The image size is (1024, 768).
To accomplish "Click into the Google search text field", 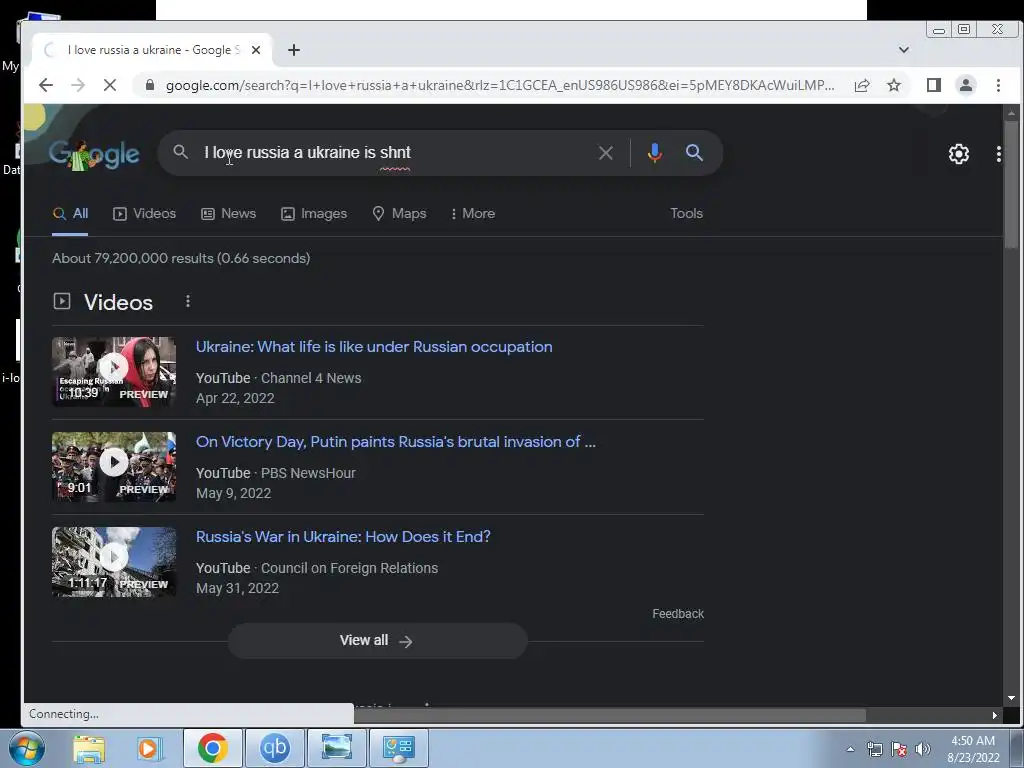I will 392,153.
